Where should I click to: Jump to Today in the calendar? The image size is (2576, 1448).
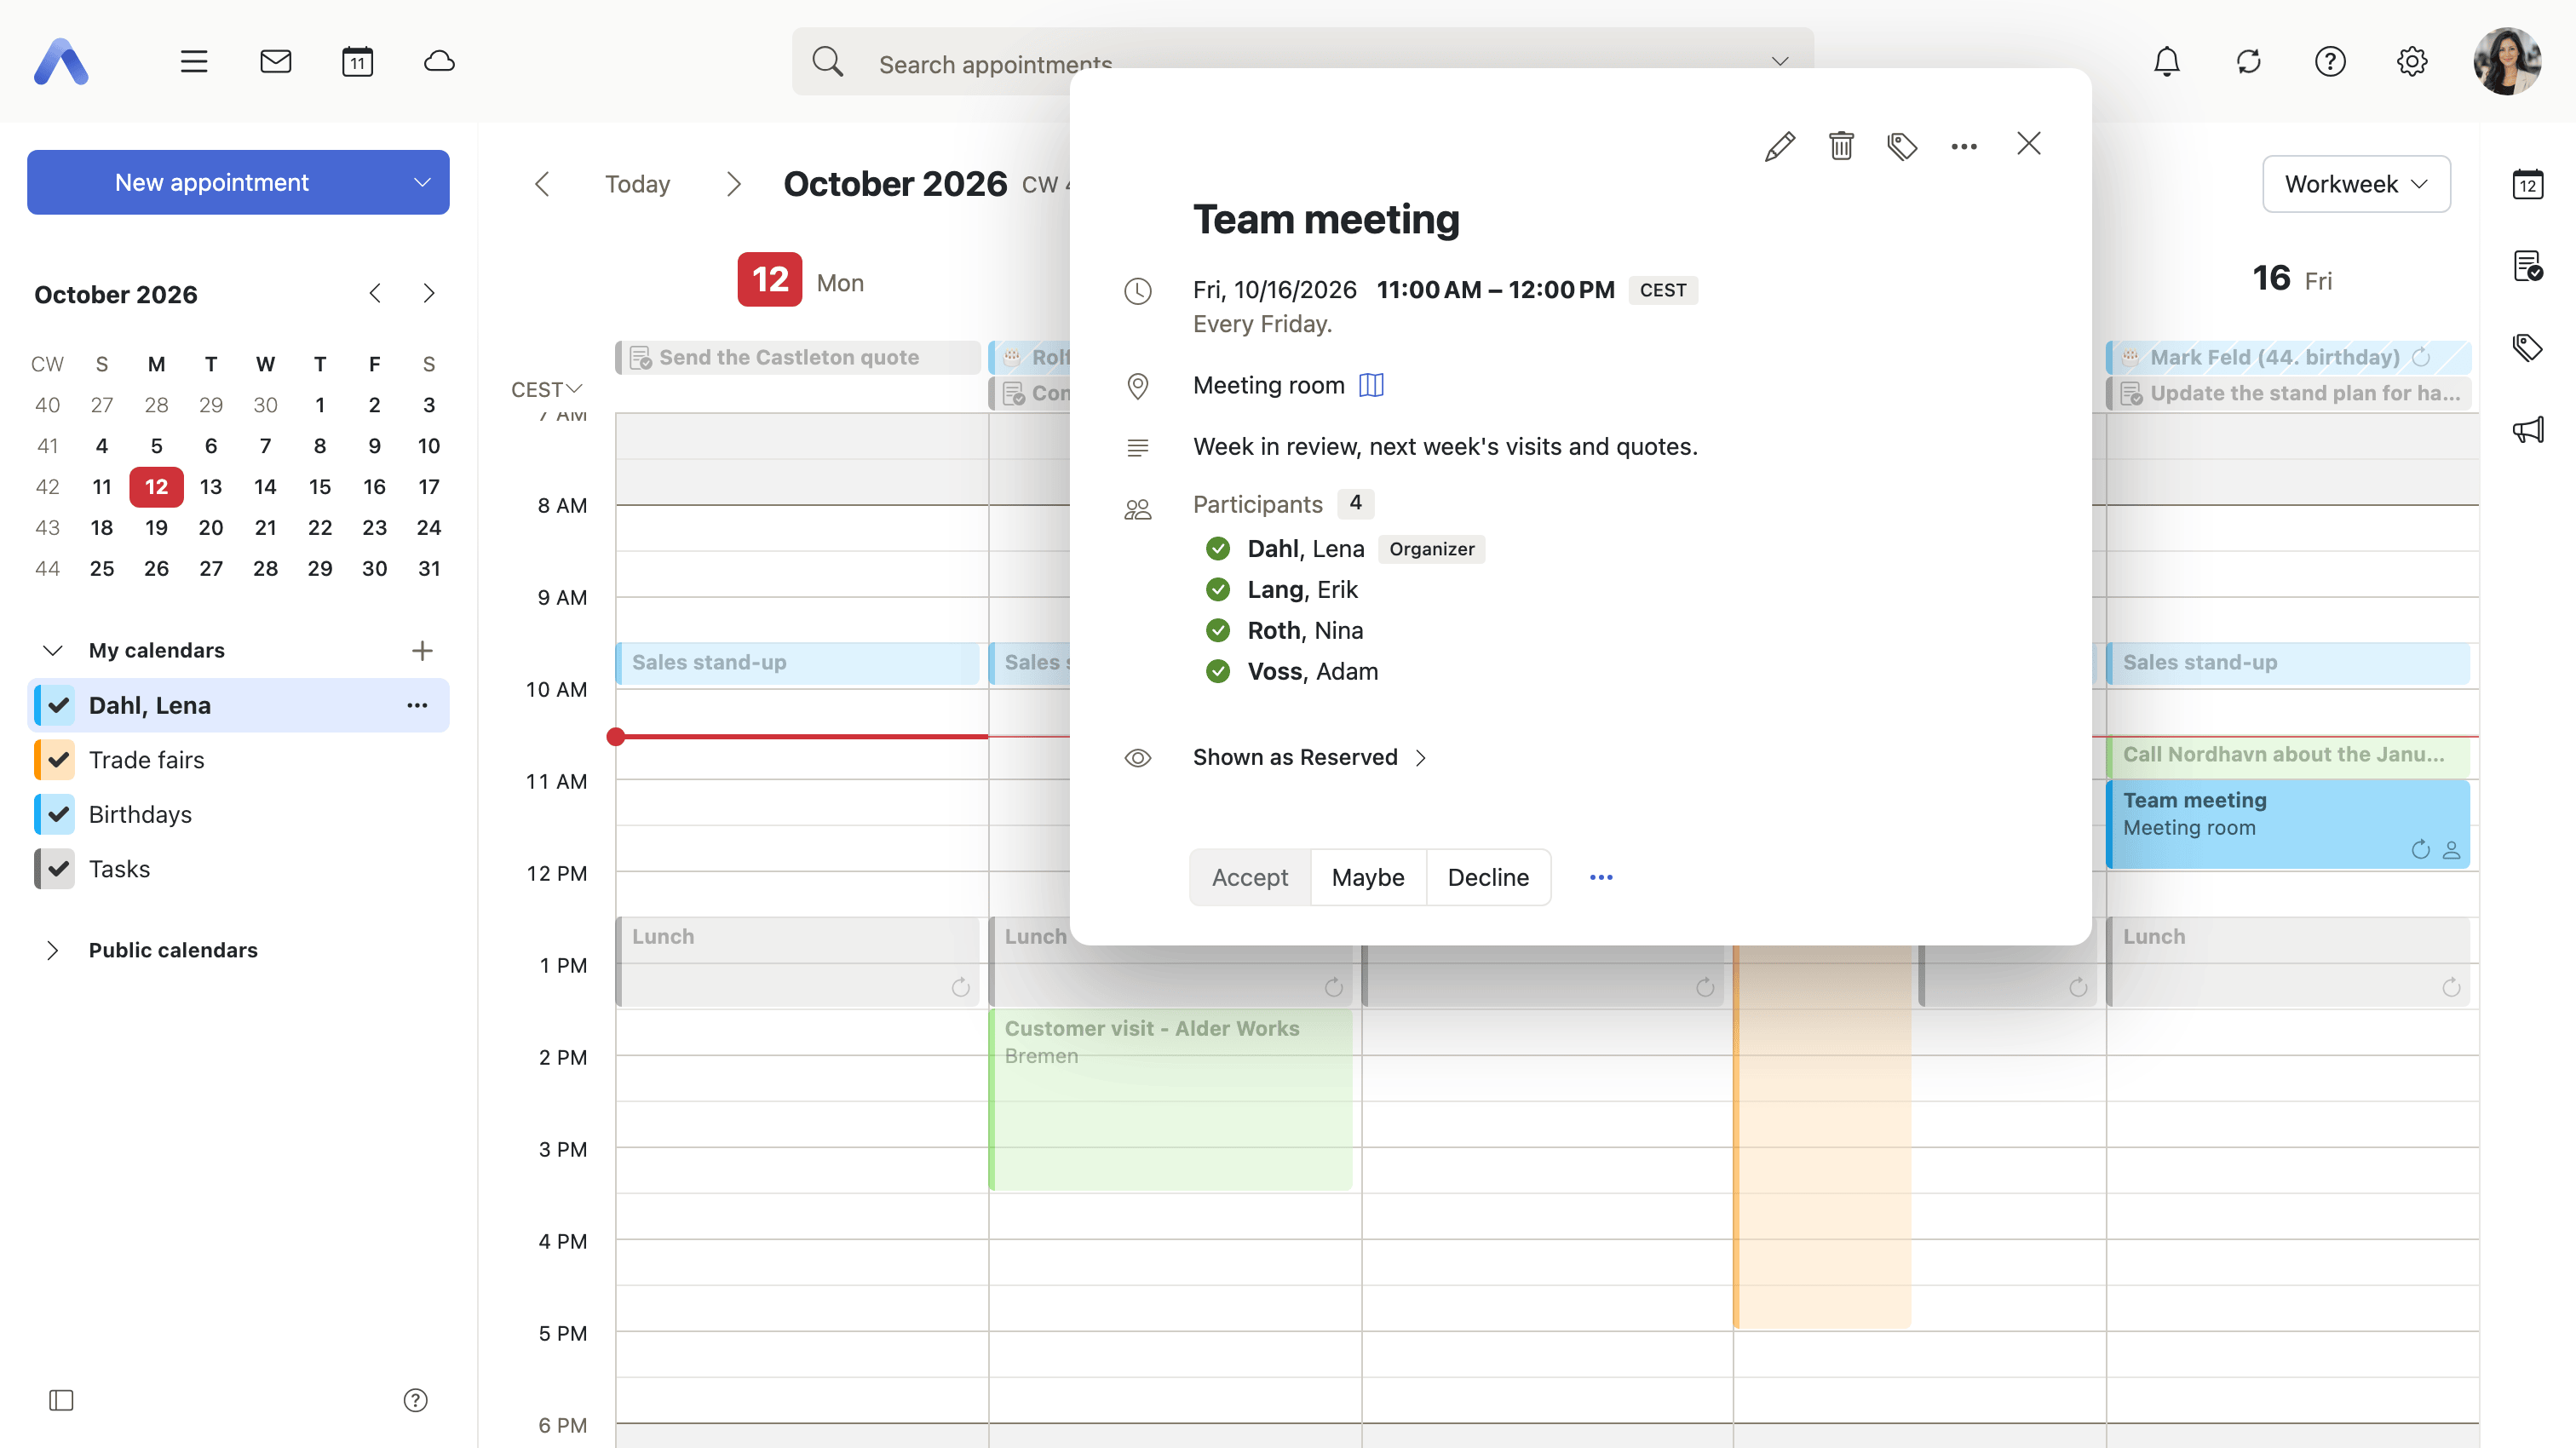pos(637,184)
